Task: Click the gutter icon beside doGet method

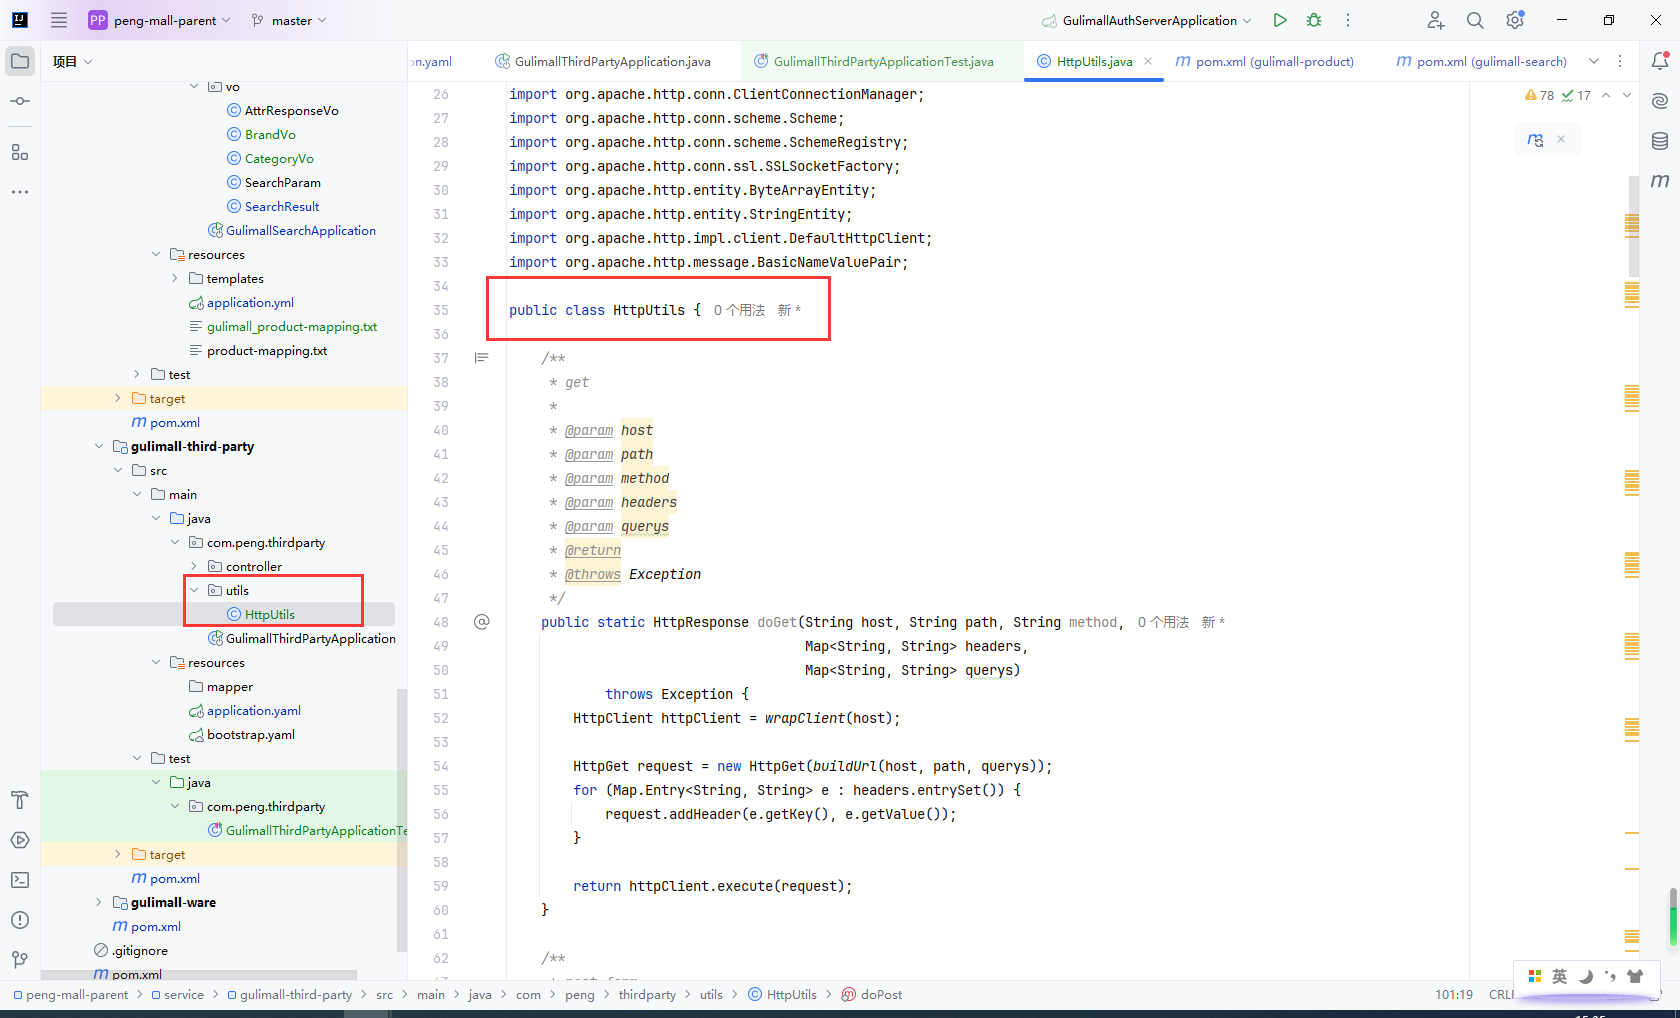Action: click(482, 622)
